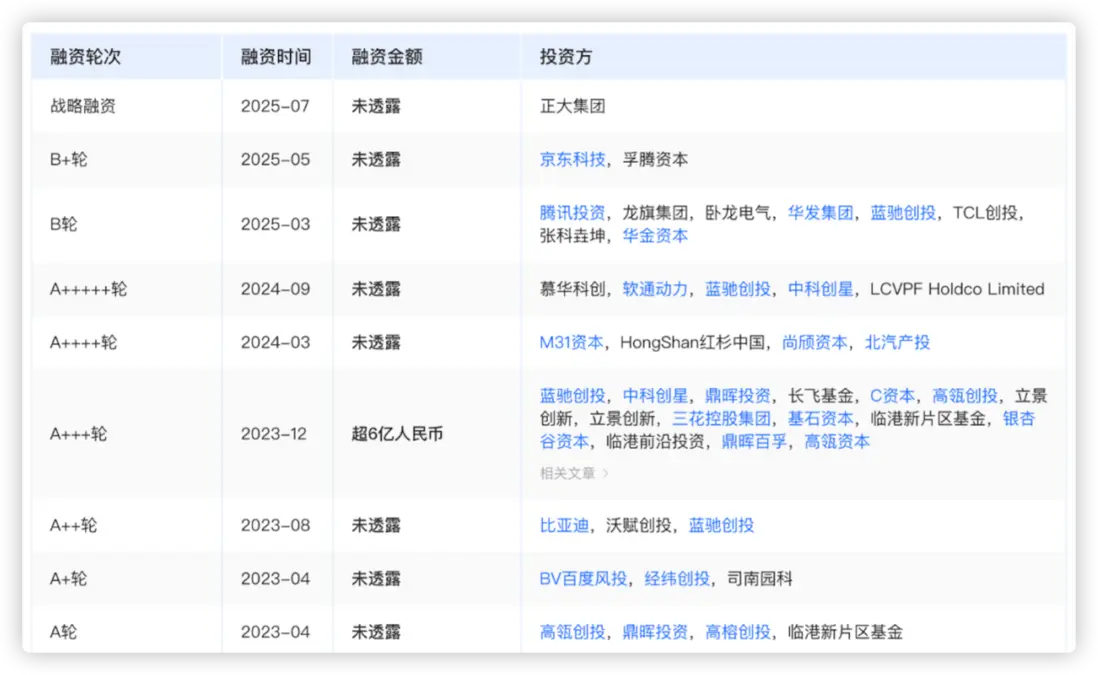Open 中科创星 link in the A+++++轮 row
The image size is (1098, 675).
point(820,289)
